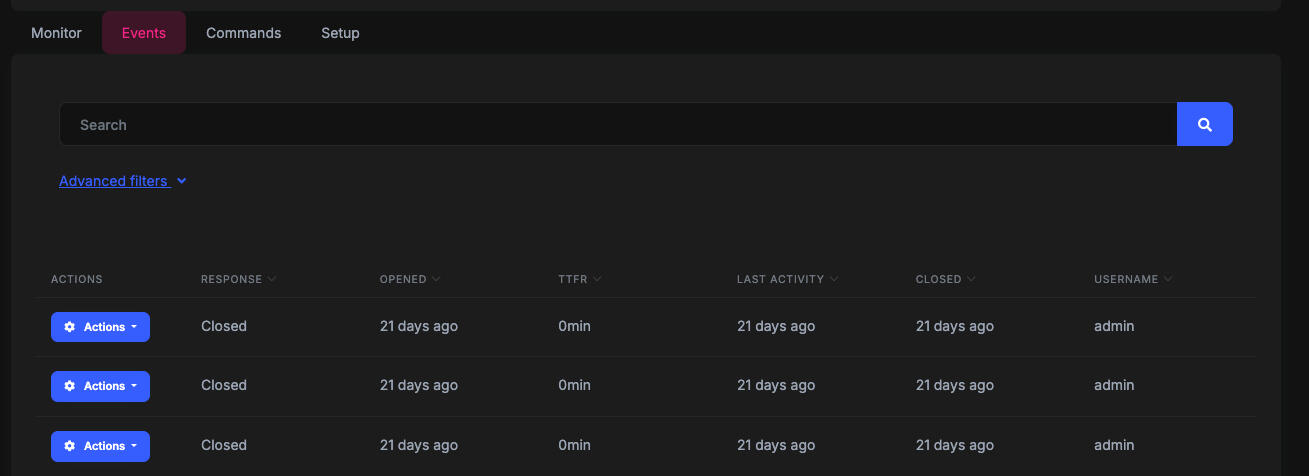Viewport: 1309px width, 476px height.
Task: Click the gear icon in third row's Actions
Action: pos(69,446)
